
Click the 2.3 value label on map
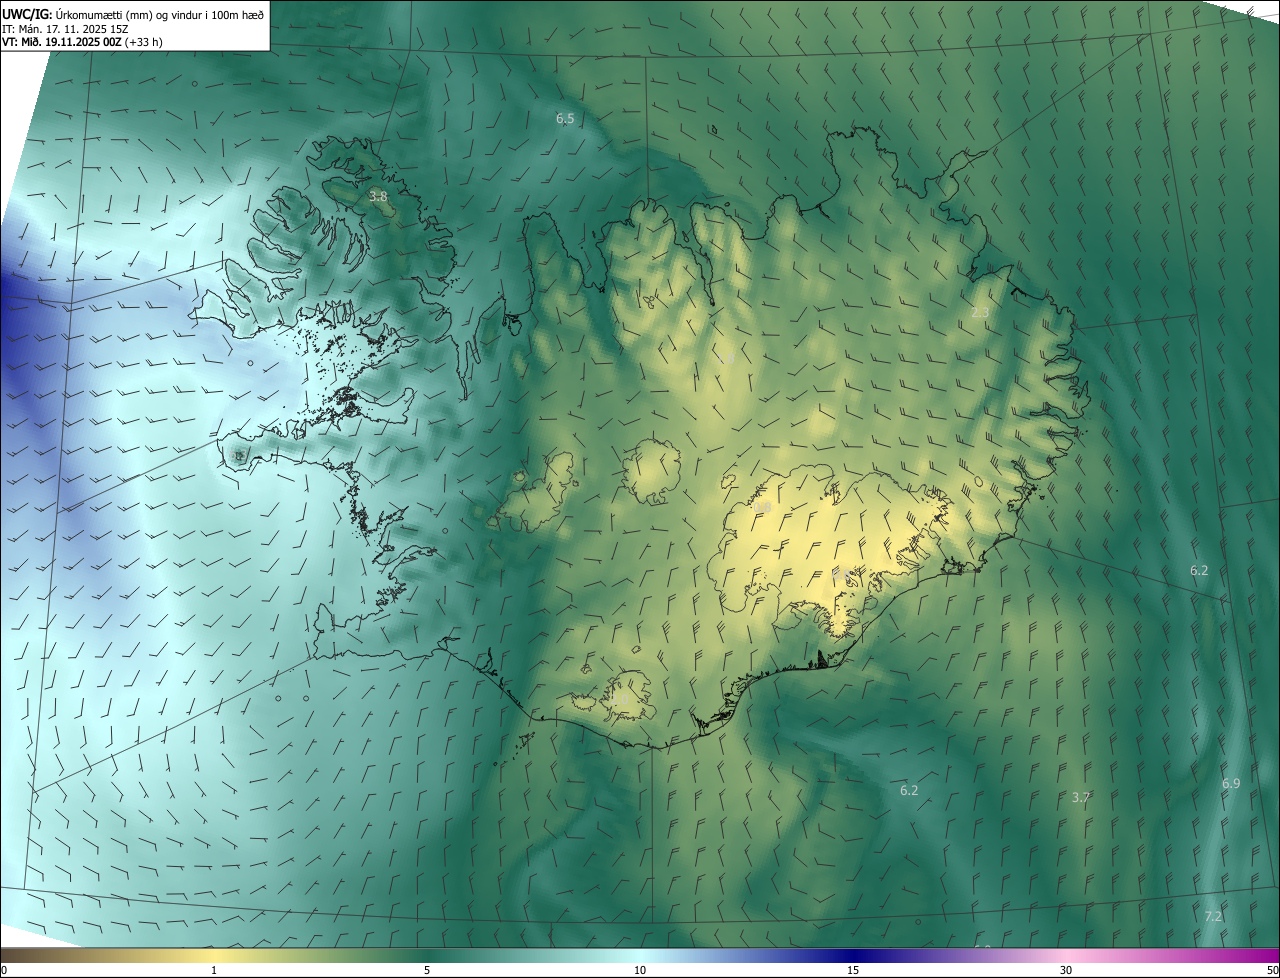coord(980,313)
